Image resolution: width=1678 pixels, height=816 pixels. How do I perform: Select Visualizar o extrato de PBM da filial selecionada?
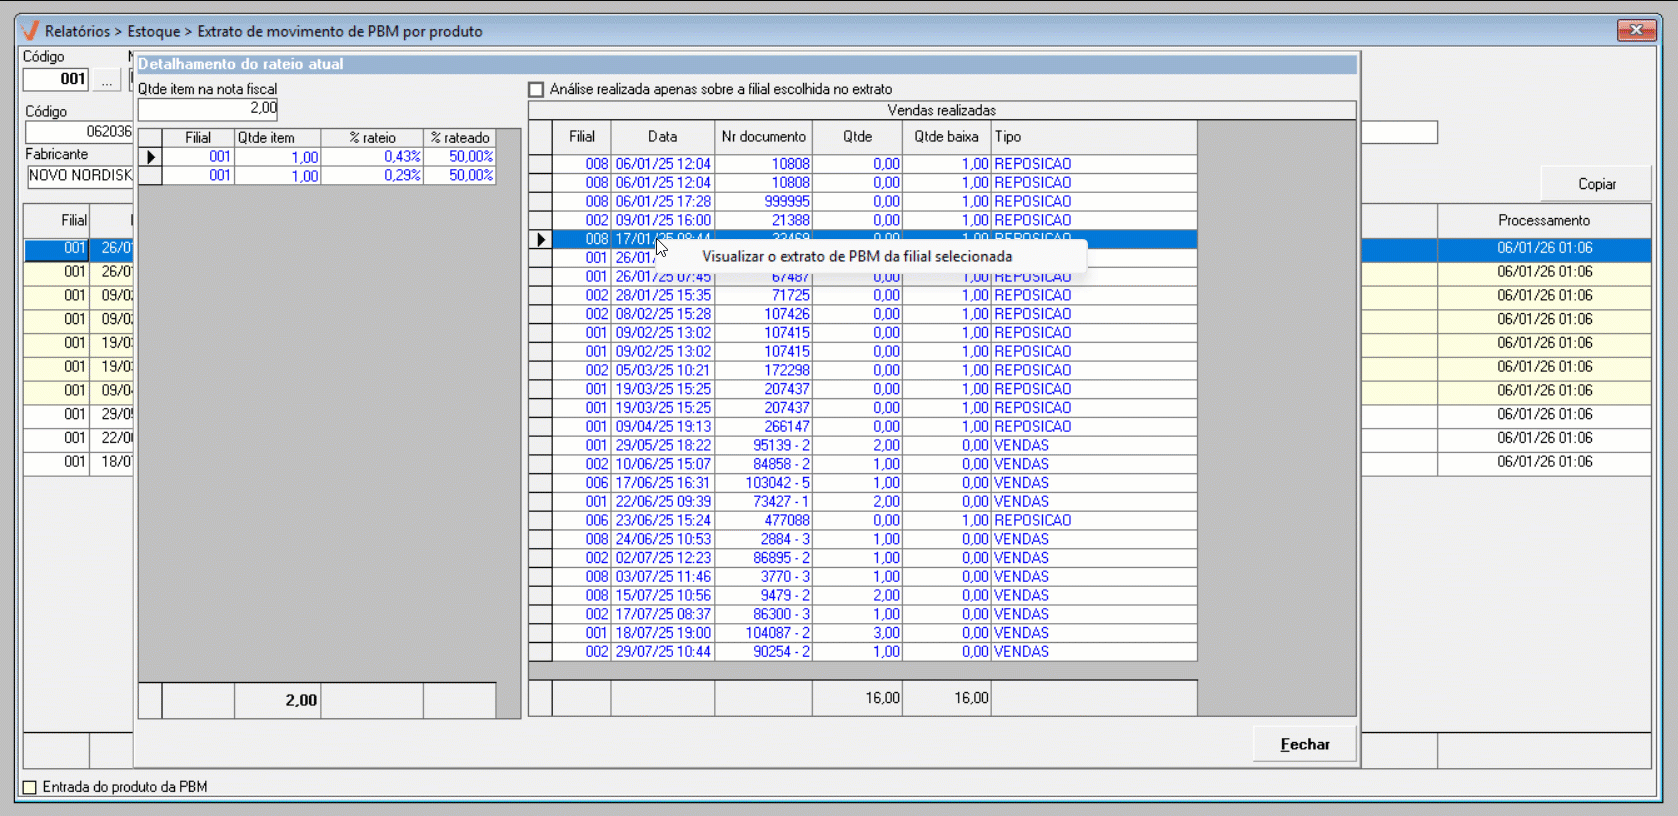tap(856, 257)
